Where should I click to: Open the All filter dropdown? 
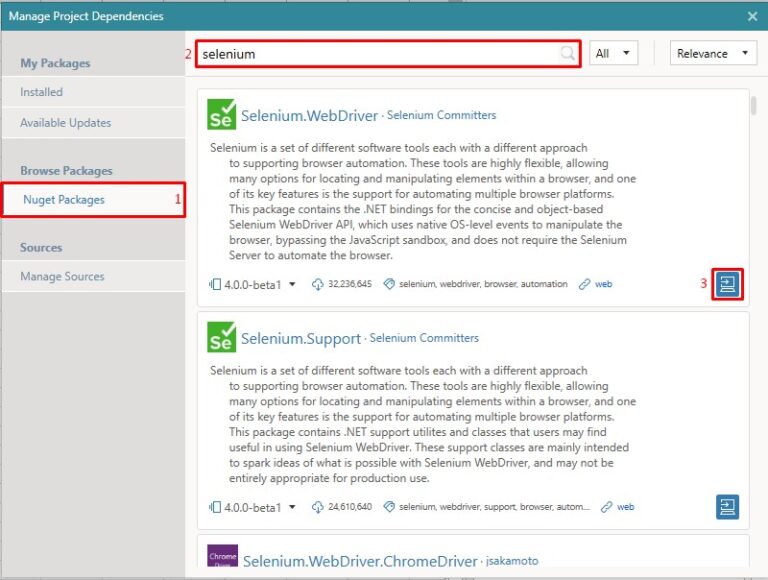[614, 53]
